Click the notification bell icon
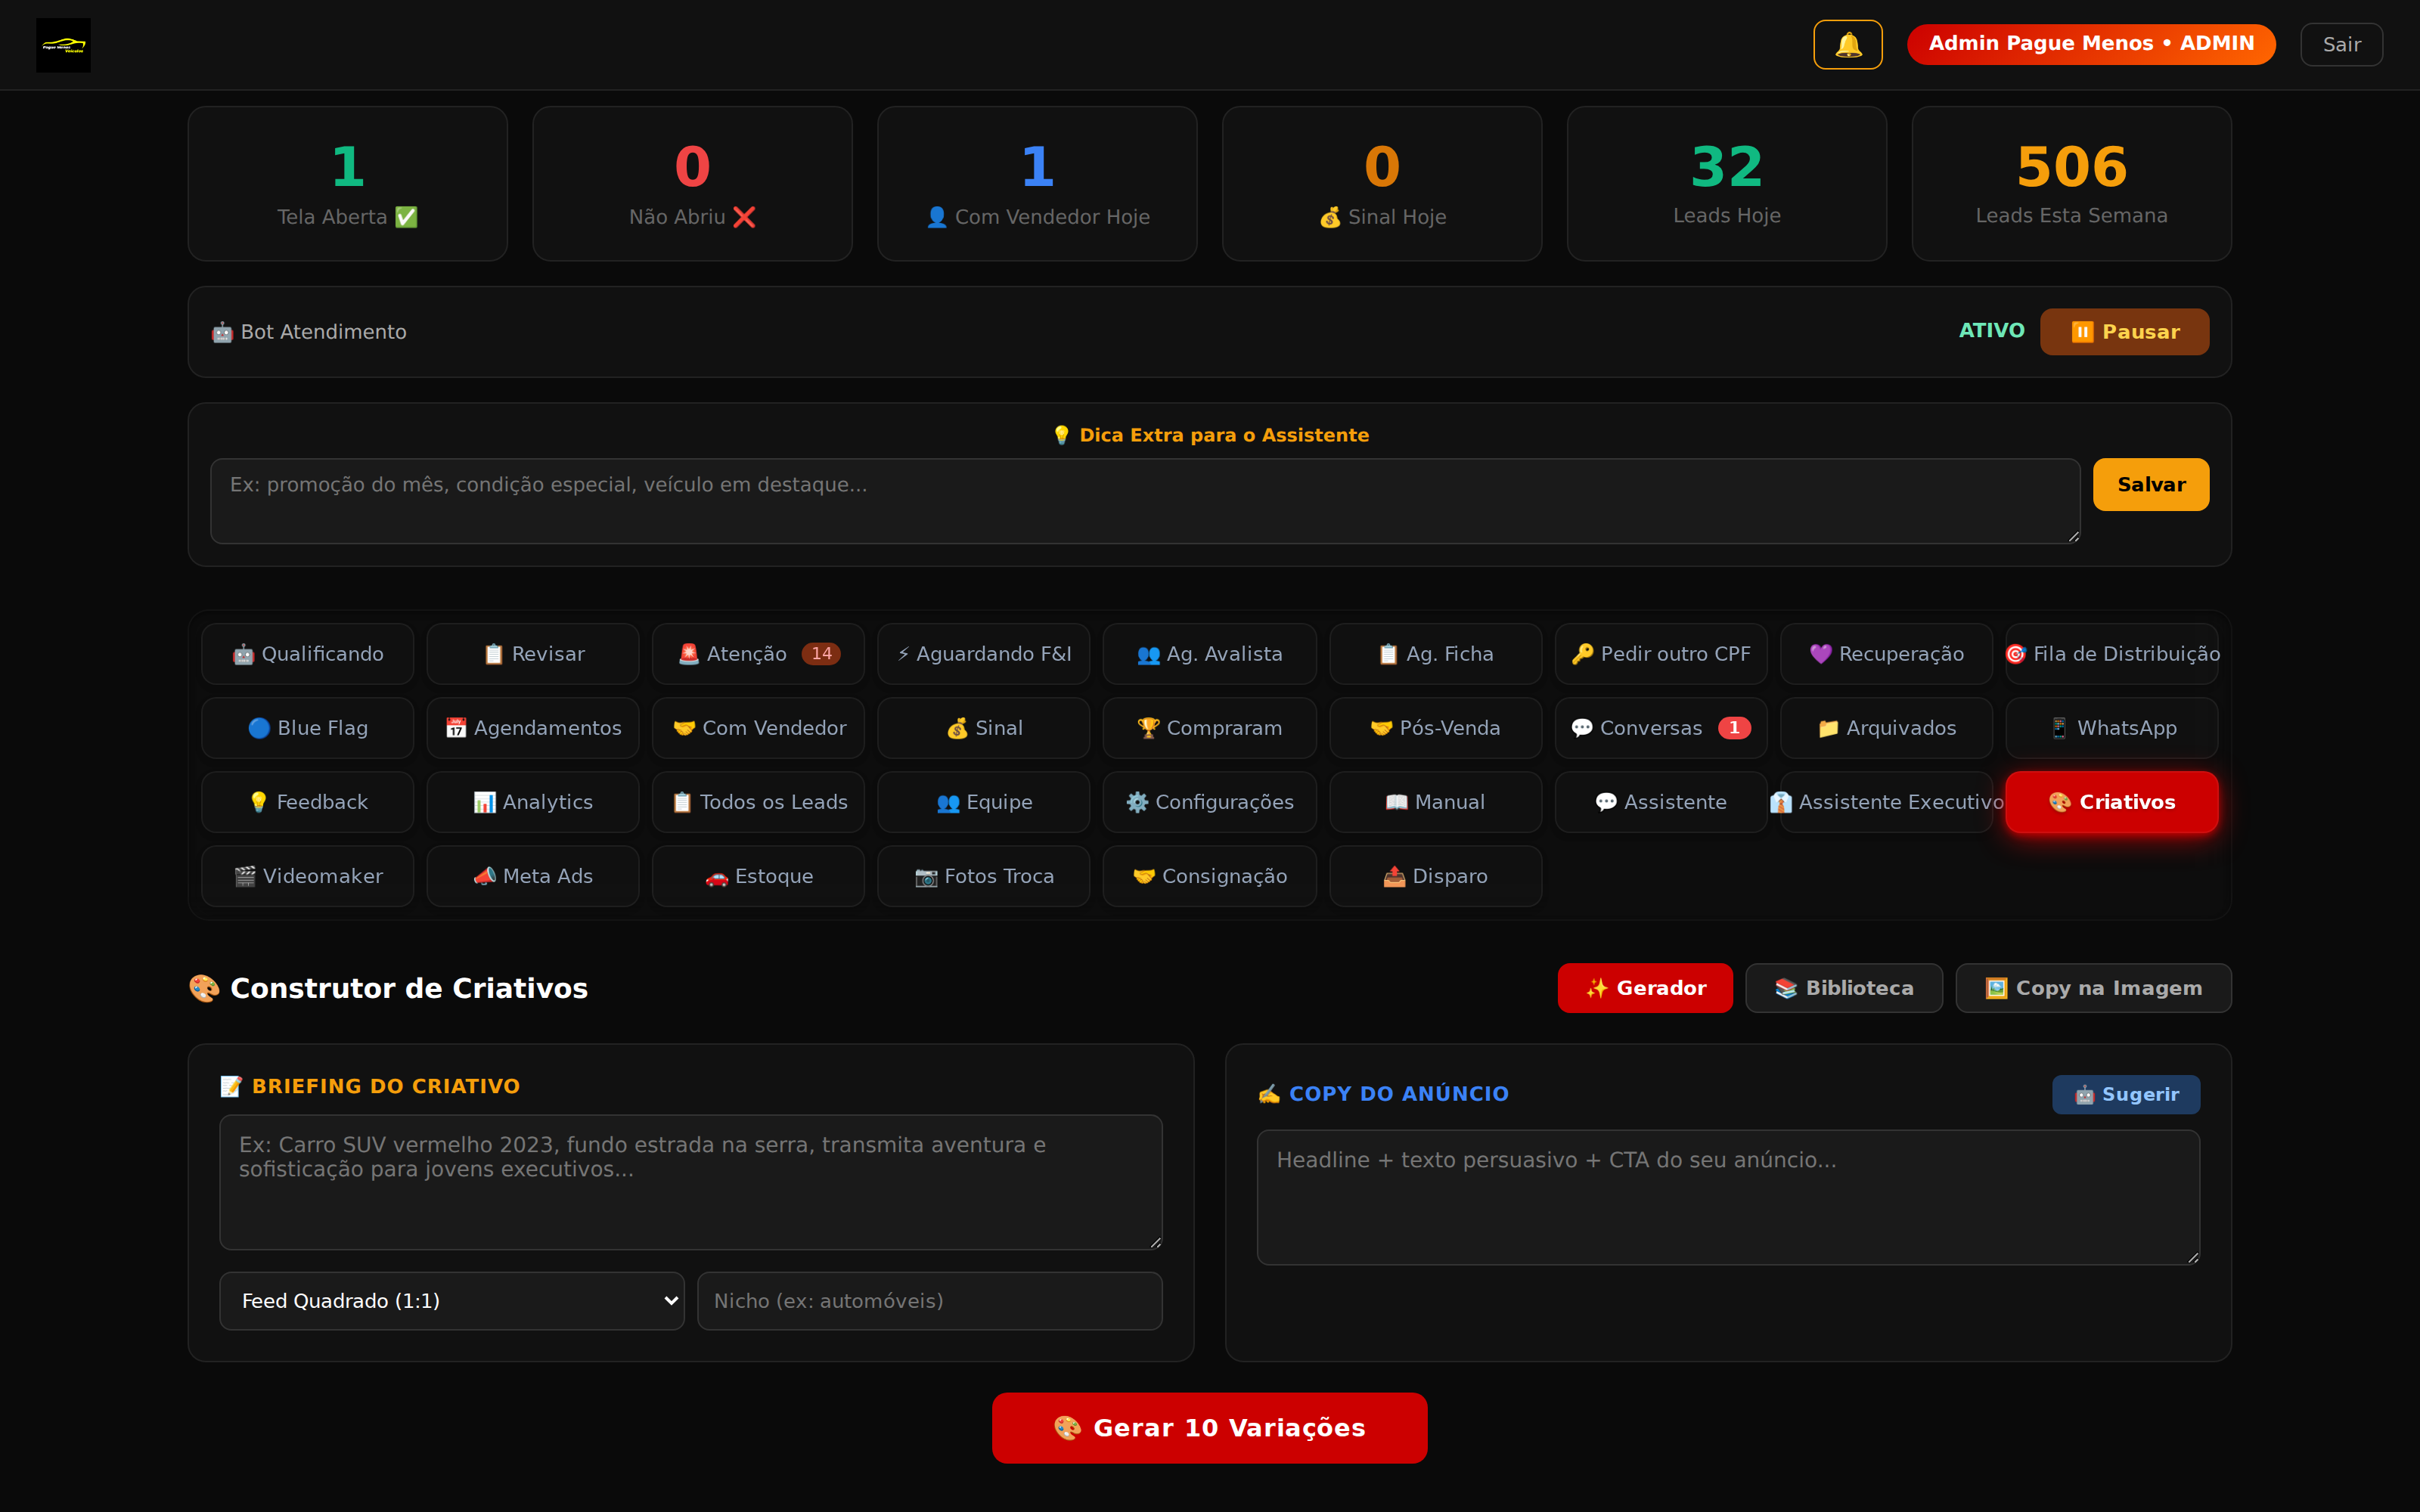 tap(1847, 44)
